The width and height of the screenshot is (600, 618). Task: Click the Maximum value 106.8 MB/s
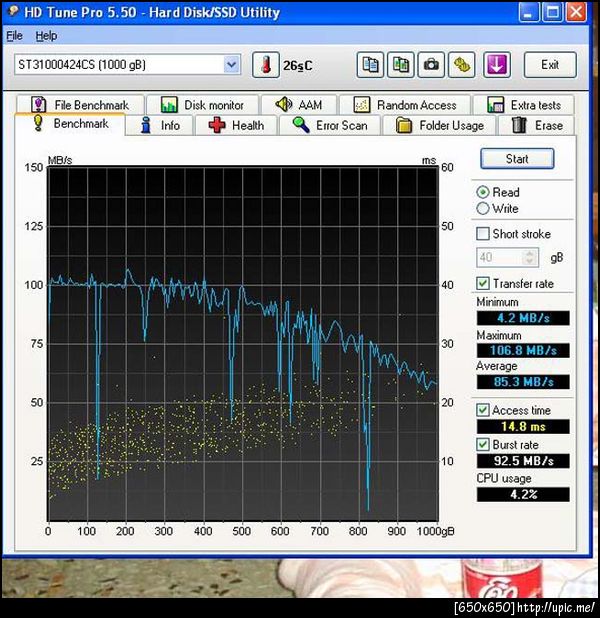point(523,350)
